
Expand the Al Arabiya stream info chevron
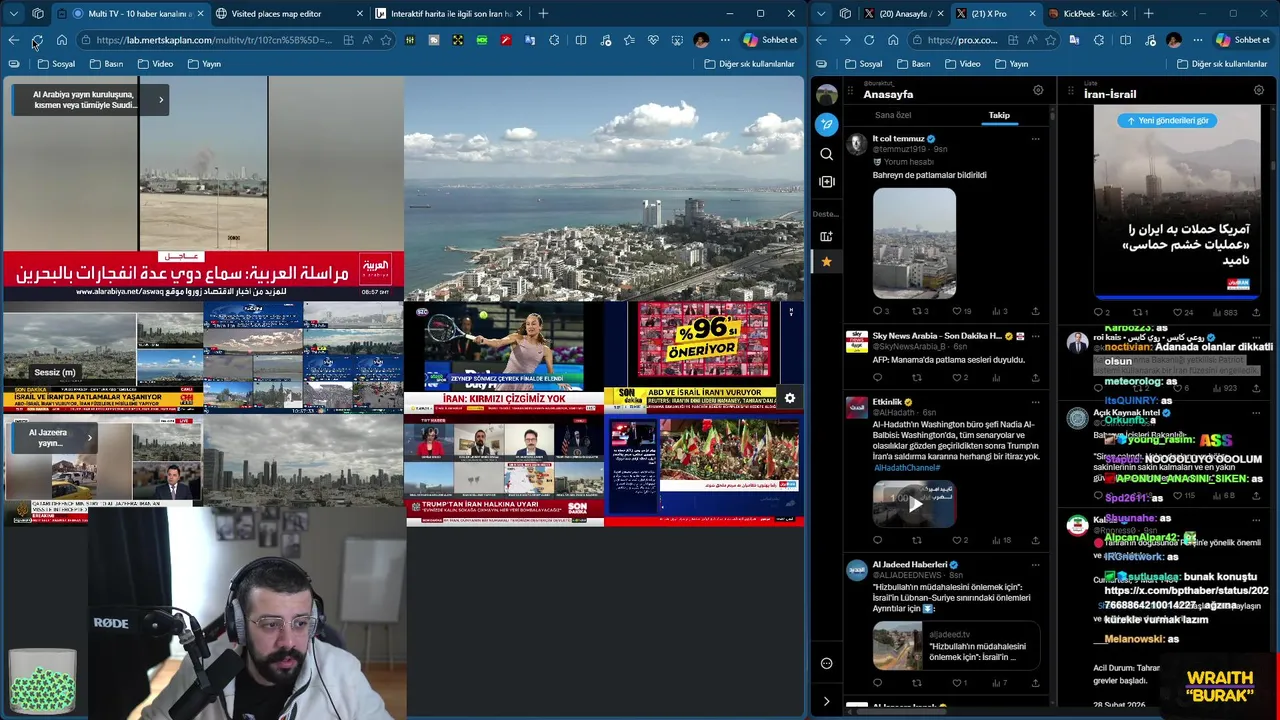[x=161, y=100]
